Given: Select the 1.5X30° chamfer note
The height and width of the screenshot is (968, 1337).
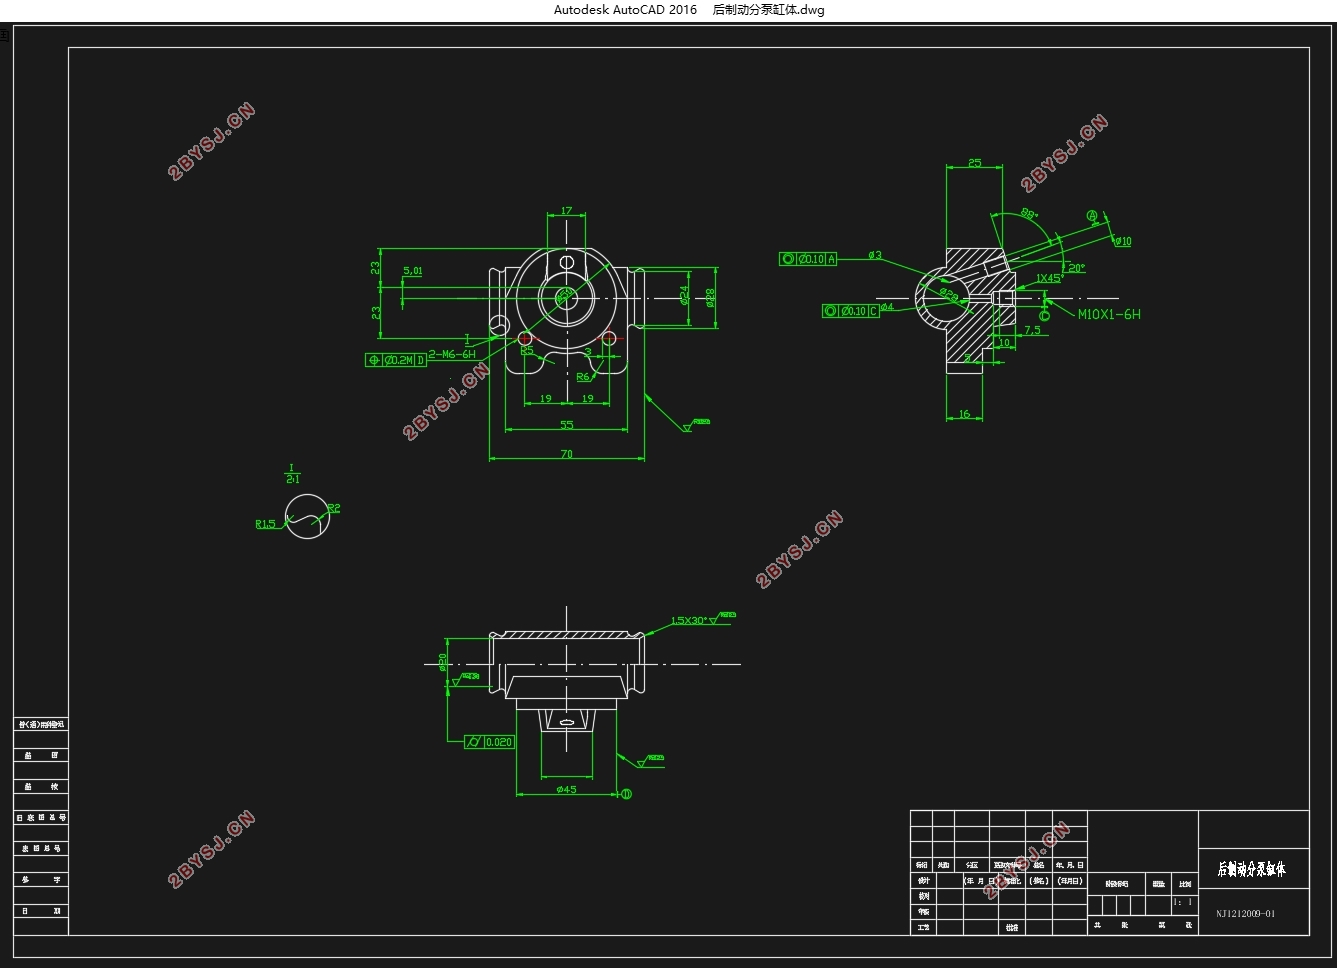Looking at the screenshot, I should point(689,620).
